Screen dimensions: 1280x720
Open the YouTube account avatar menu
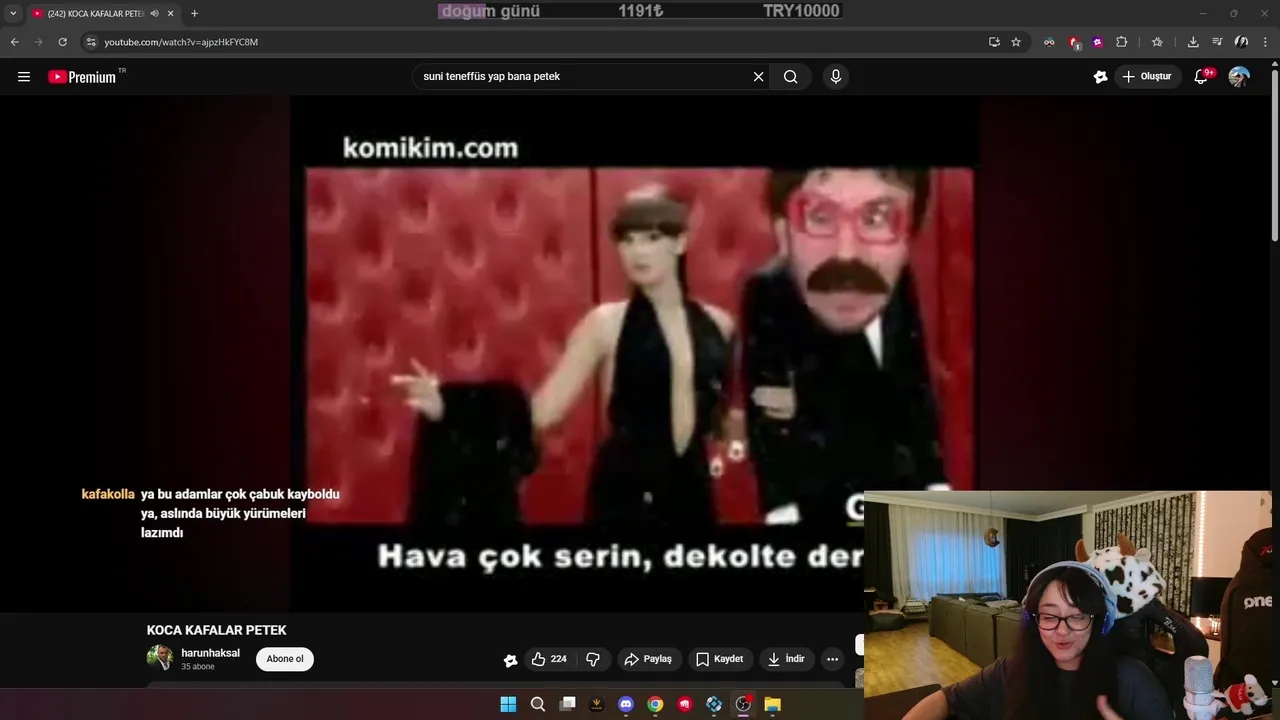click(1239, 77)
